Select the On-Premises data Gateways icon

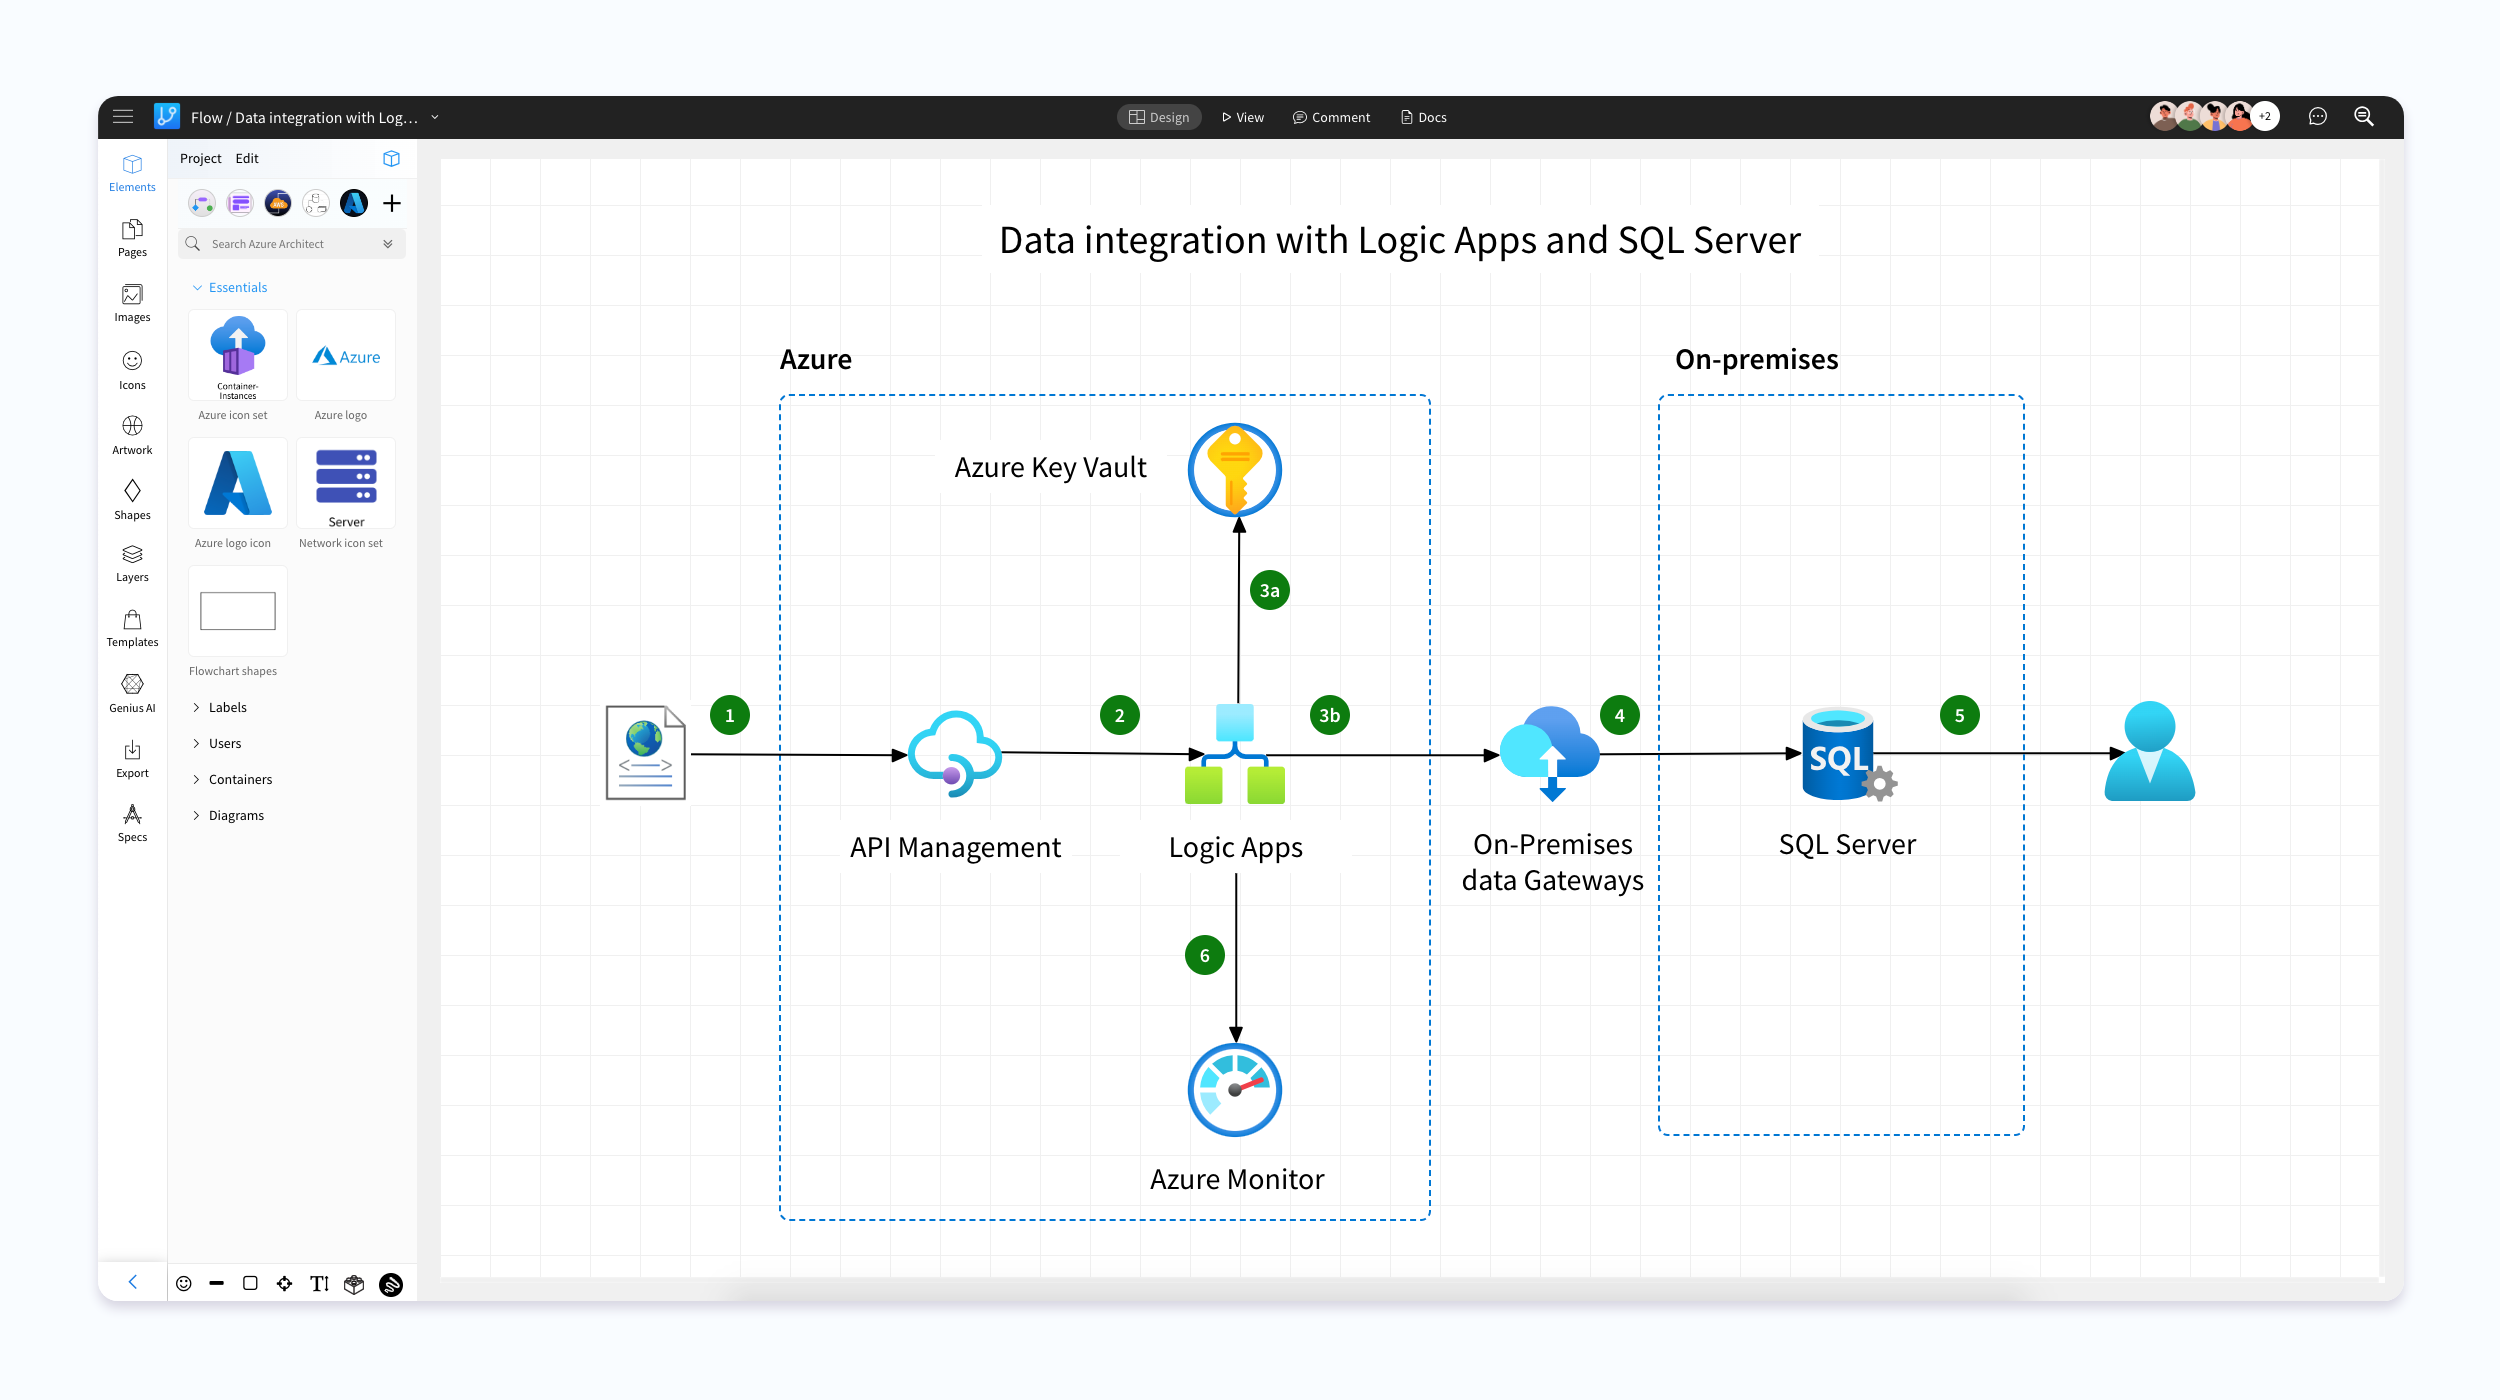pos(1550,753)
